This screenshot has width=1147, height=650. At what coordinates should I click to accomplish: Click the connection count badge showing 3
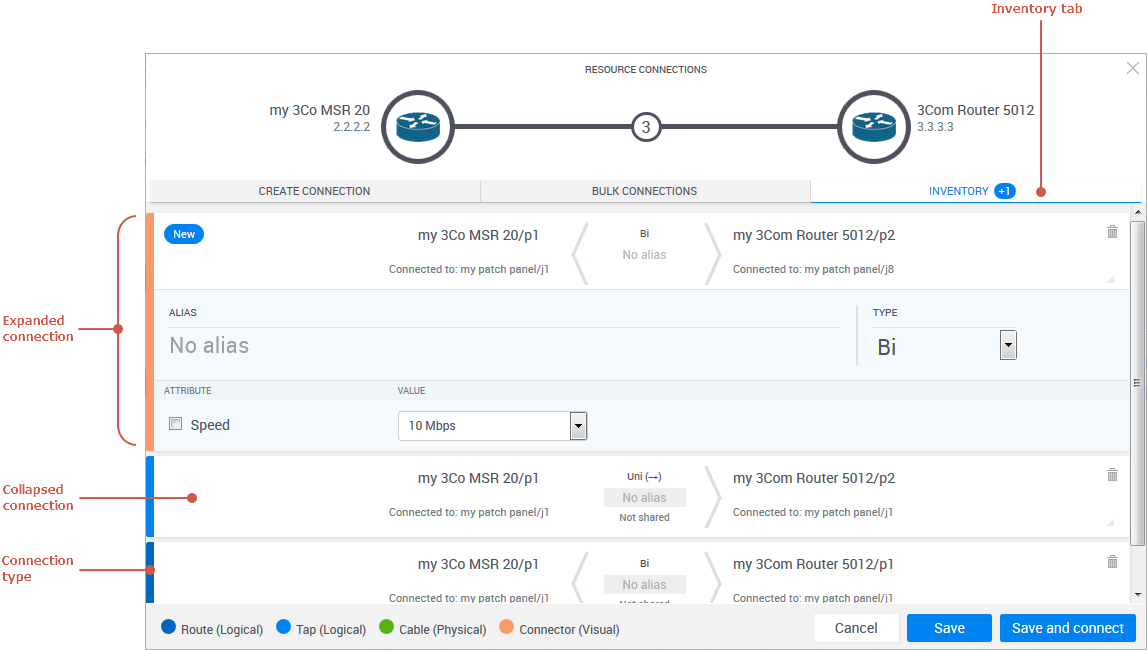click(x=646, y=127)
